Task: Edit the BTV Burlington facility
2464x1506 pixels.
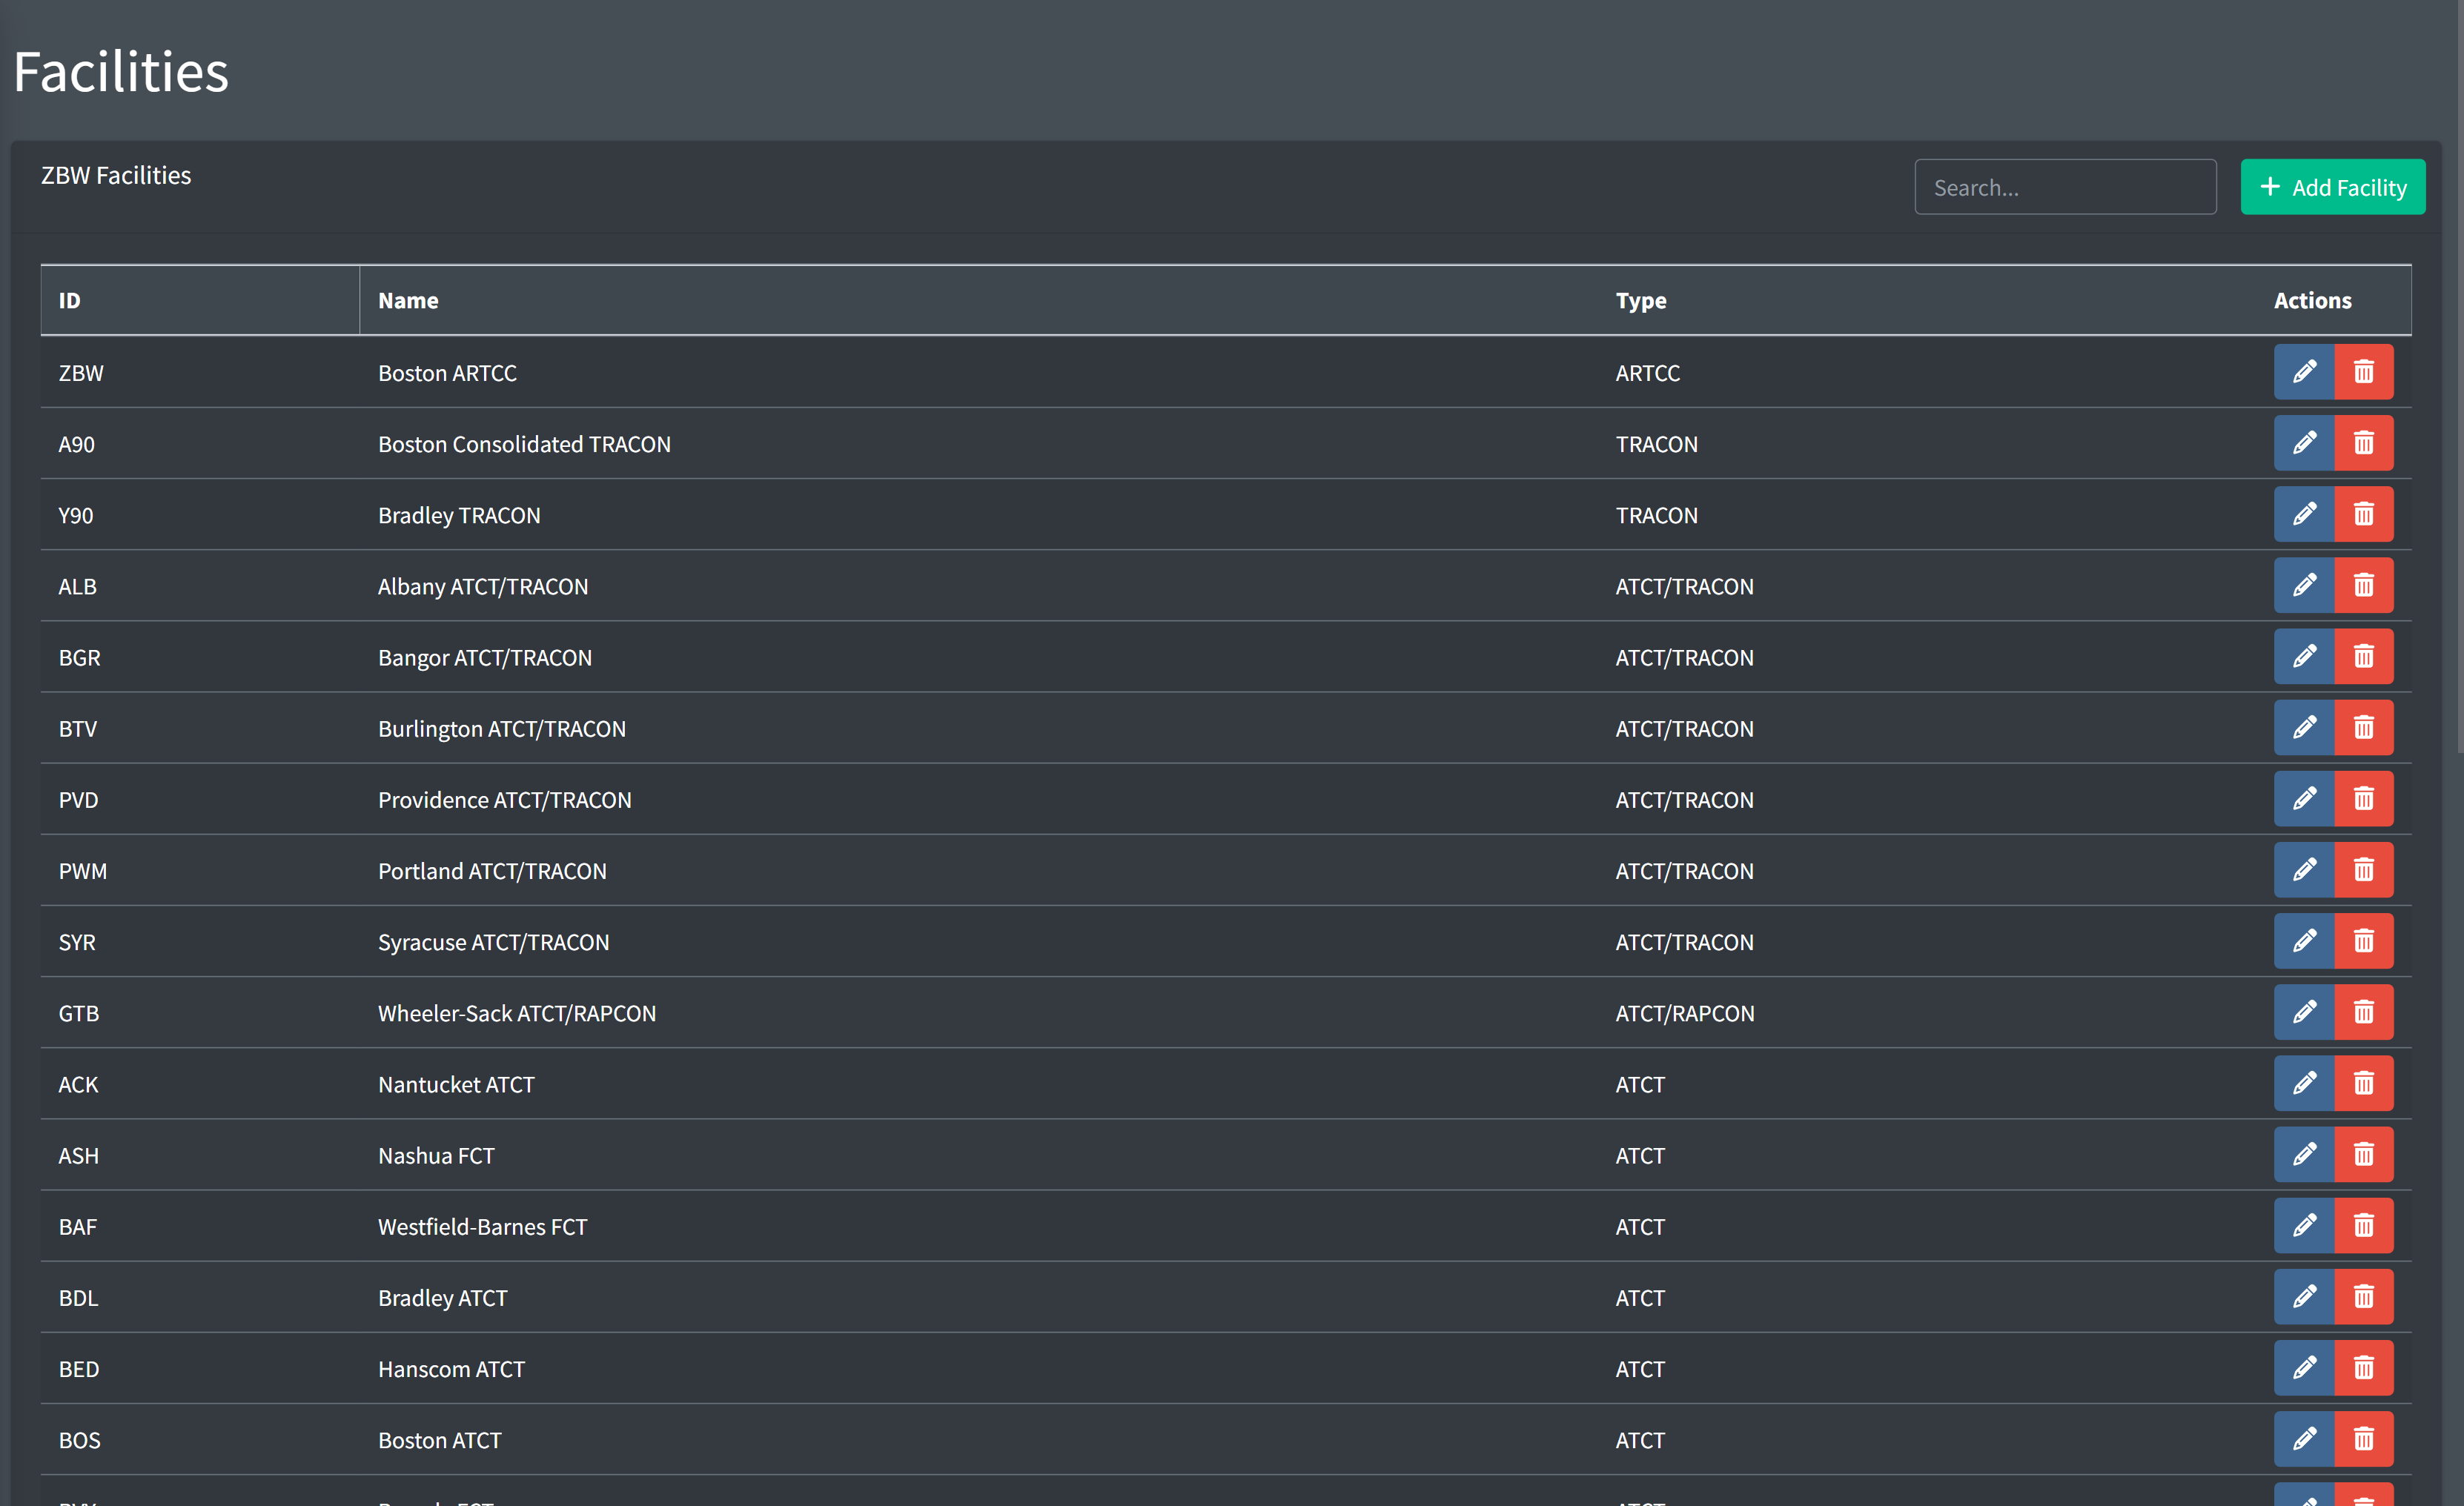Action: [x=2304, y=727]
